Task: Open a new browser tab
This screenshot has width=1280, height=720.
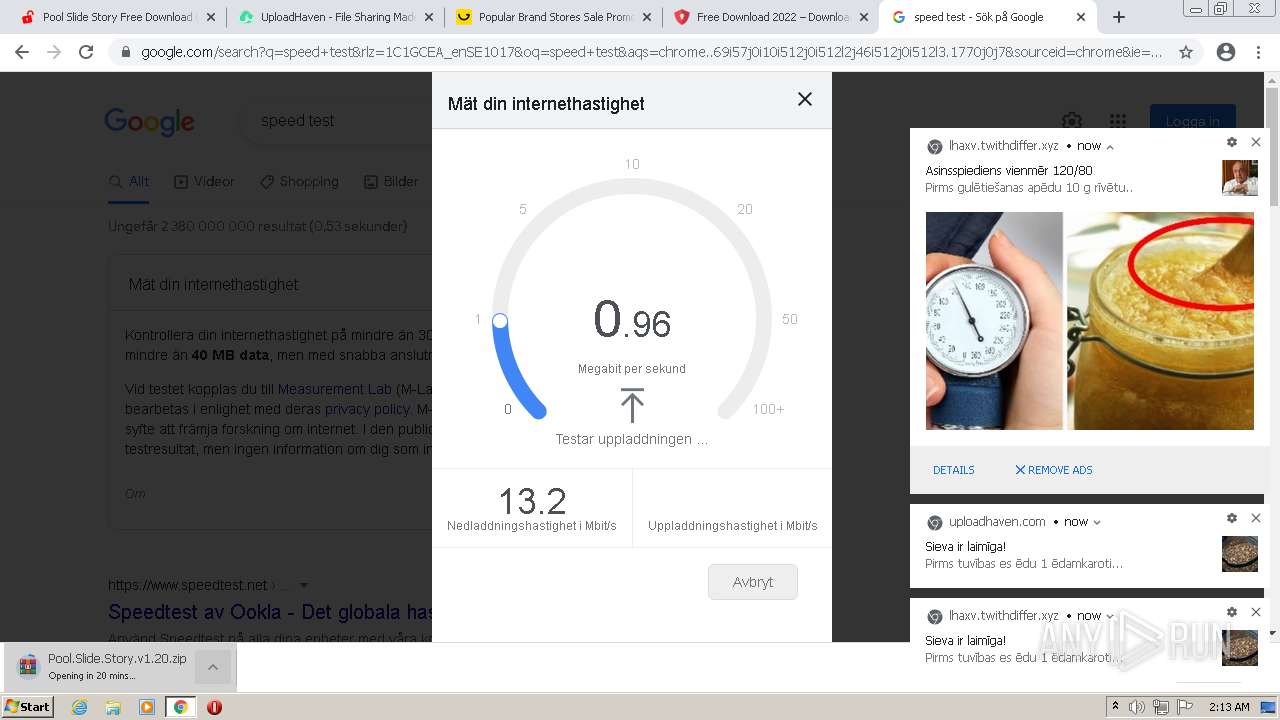Action: (1119, 17)
